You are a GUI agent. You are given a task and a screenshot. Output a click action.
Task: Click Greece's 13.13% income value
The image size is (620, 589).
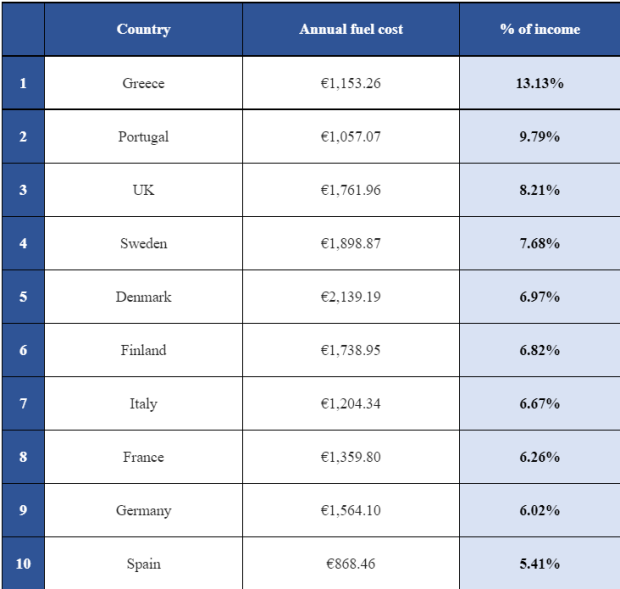[x=539, y=83]
